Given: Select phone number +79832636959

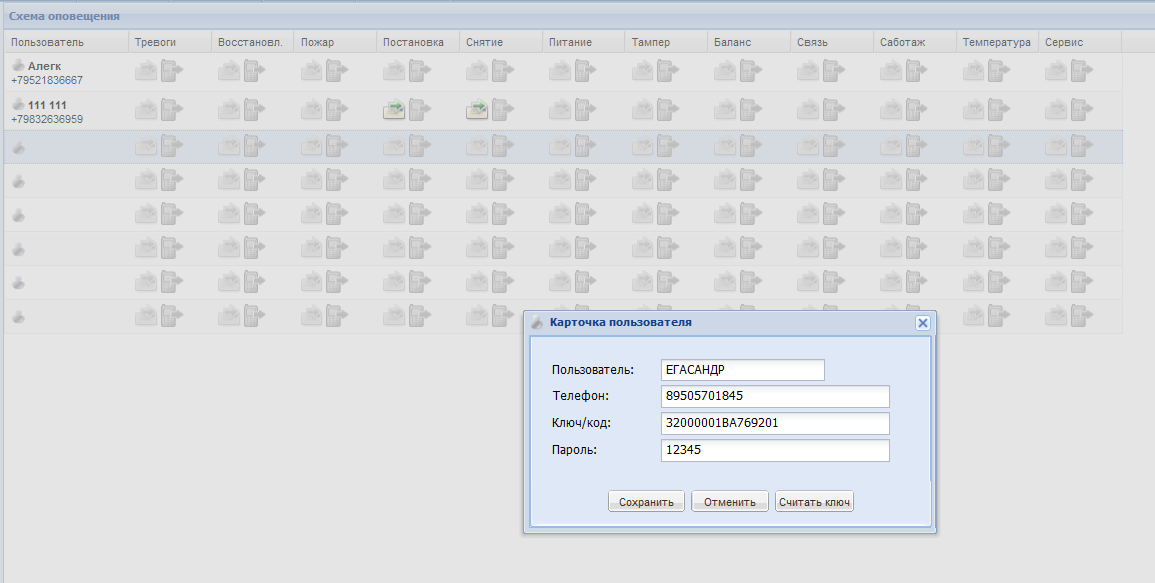Looking at the screenshot, I should 47,119.
